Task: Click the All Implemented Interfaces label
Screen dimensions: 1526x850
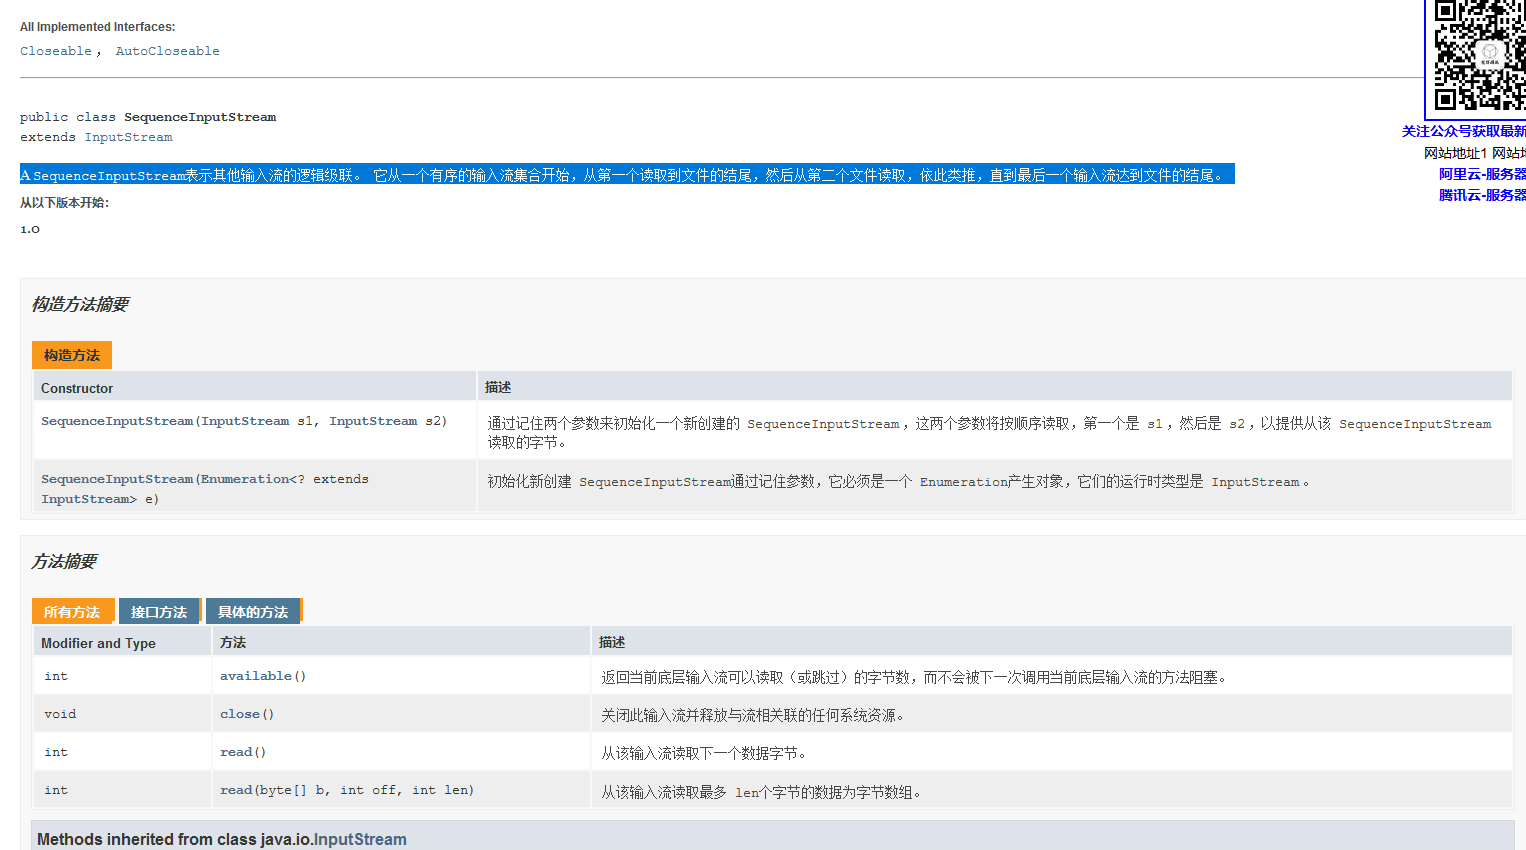Action: click(97, 27)
